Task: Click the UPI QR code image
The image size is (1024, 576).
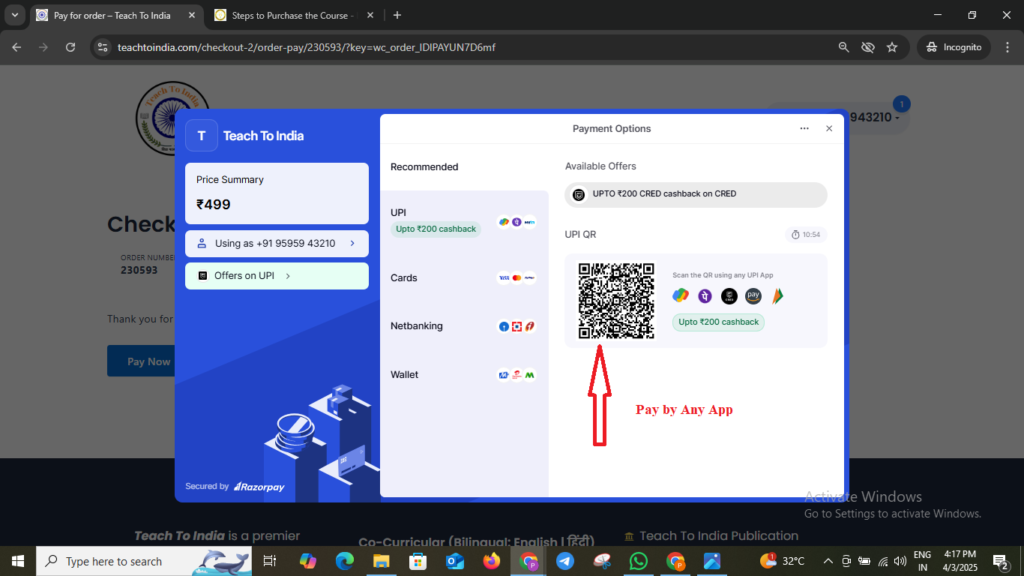Action: coord(616,301)
